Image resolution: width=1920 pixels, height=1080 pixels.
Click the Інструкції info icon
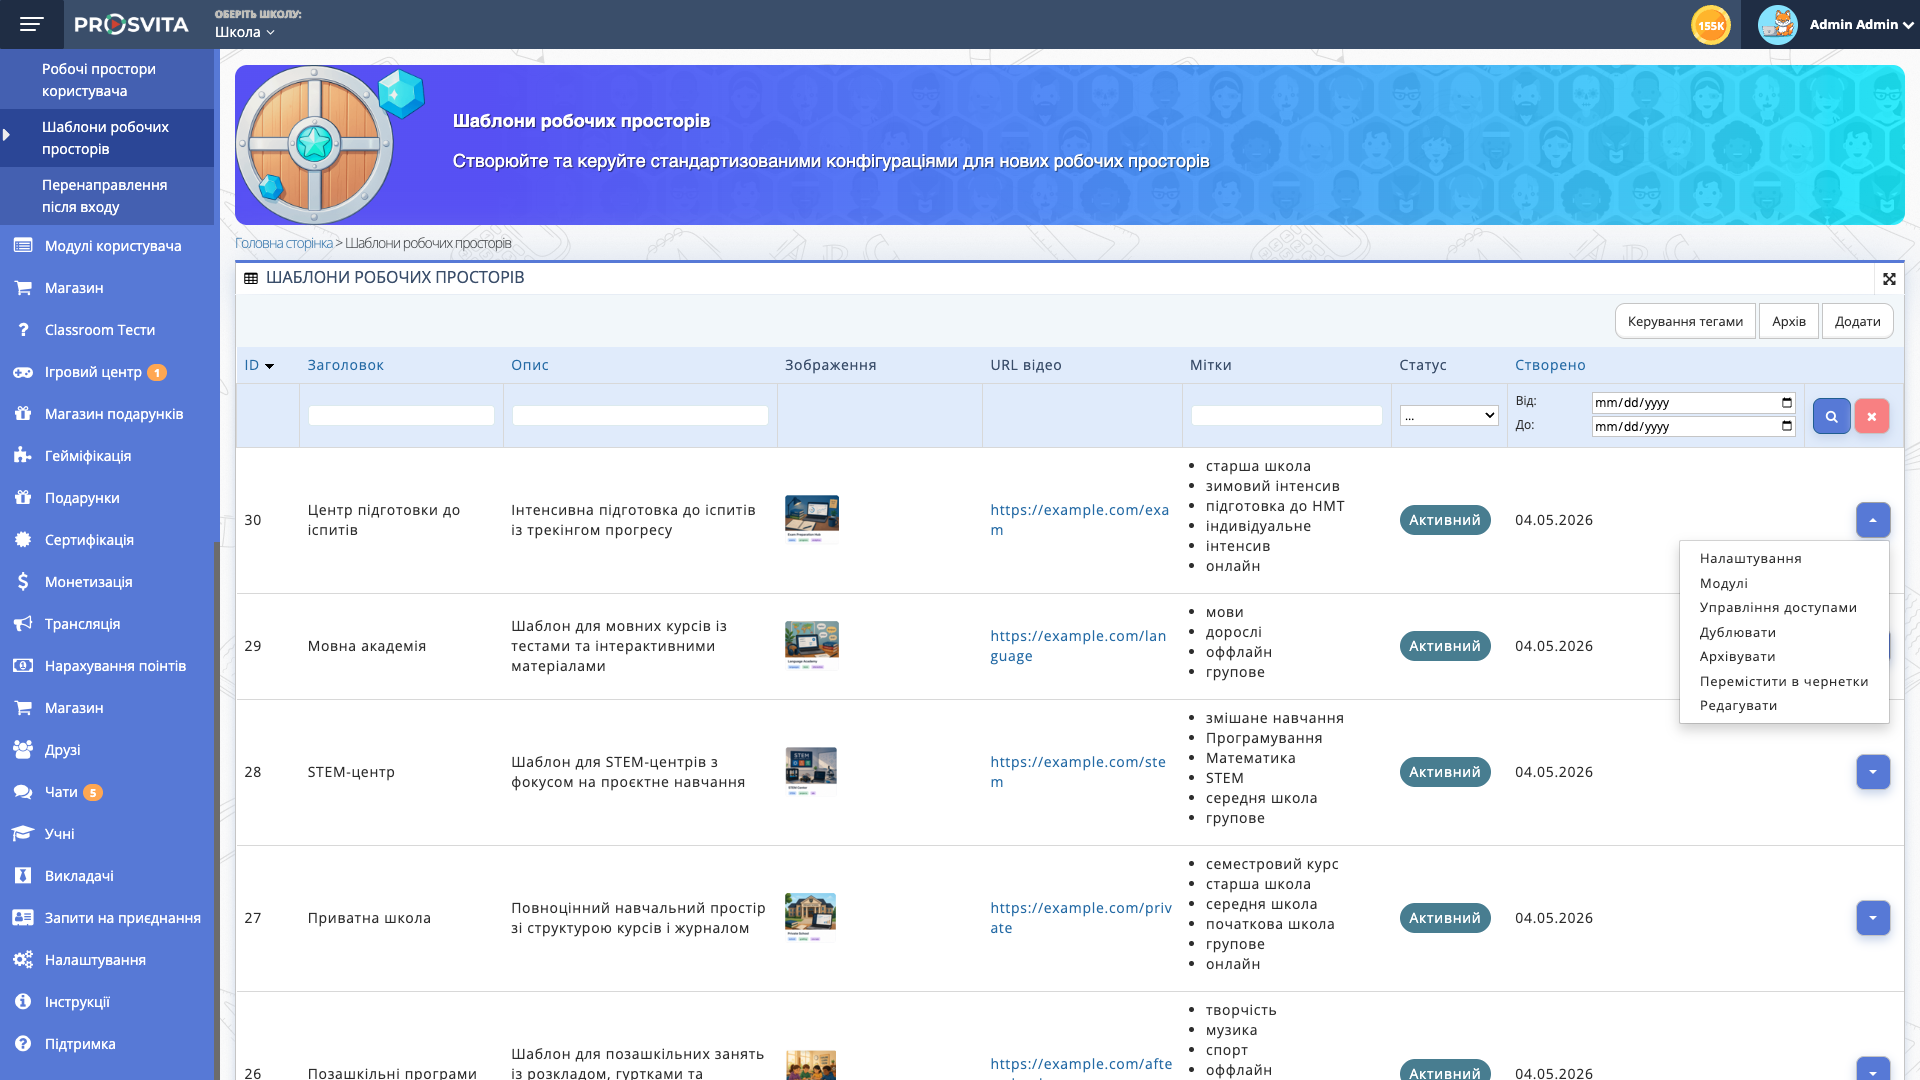tap(23, 1002)
